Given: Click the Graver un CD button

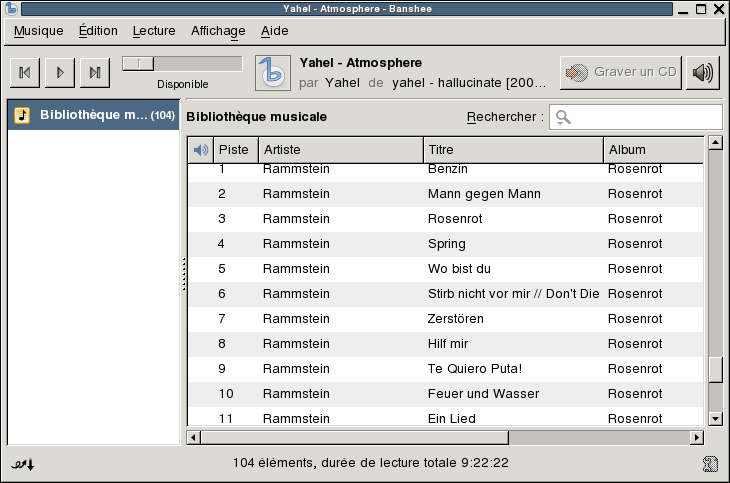Looking at the screenshot, I should click(x=621, y=72).
